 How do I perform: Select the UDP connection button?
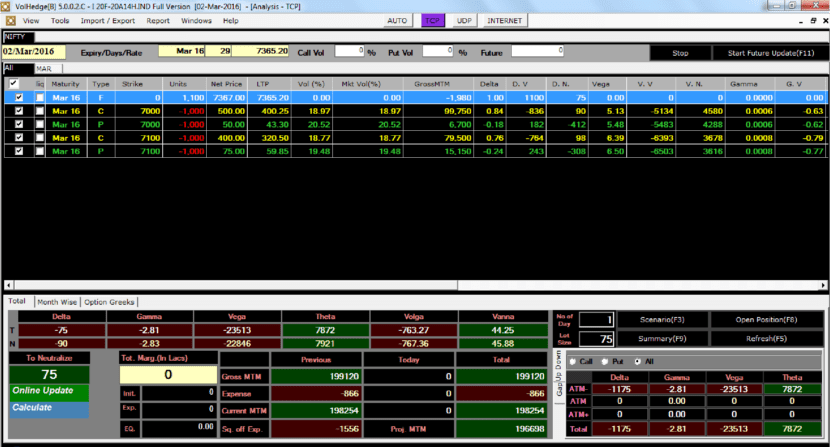(464, 21)
